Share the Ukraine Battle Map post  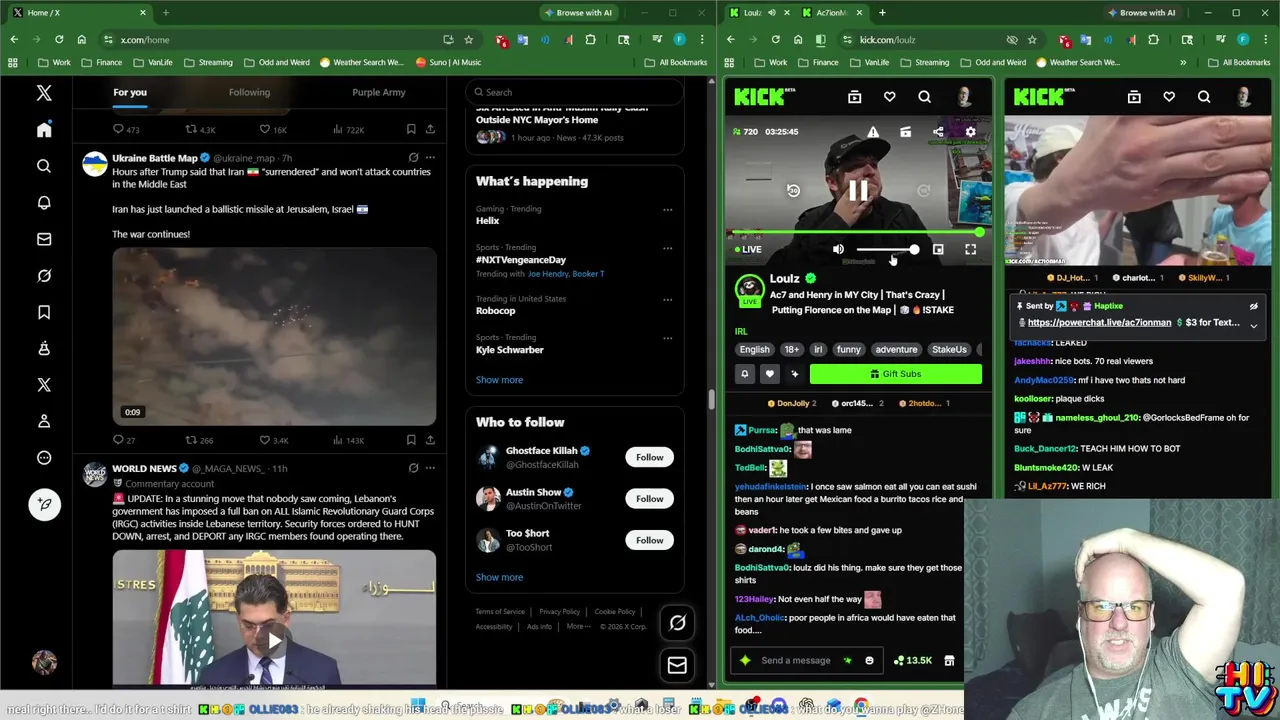tap(430, 440)
